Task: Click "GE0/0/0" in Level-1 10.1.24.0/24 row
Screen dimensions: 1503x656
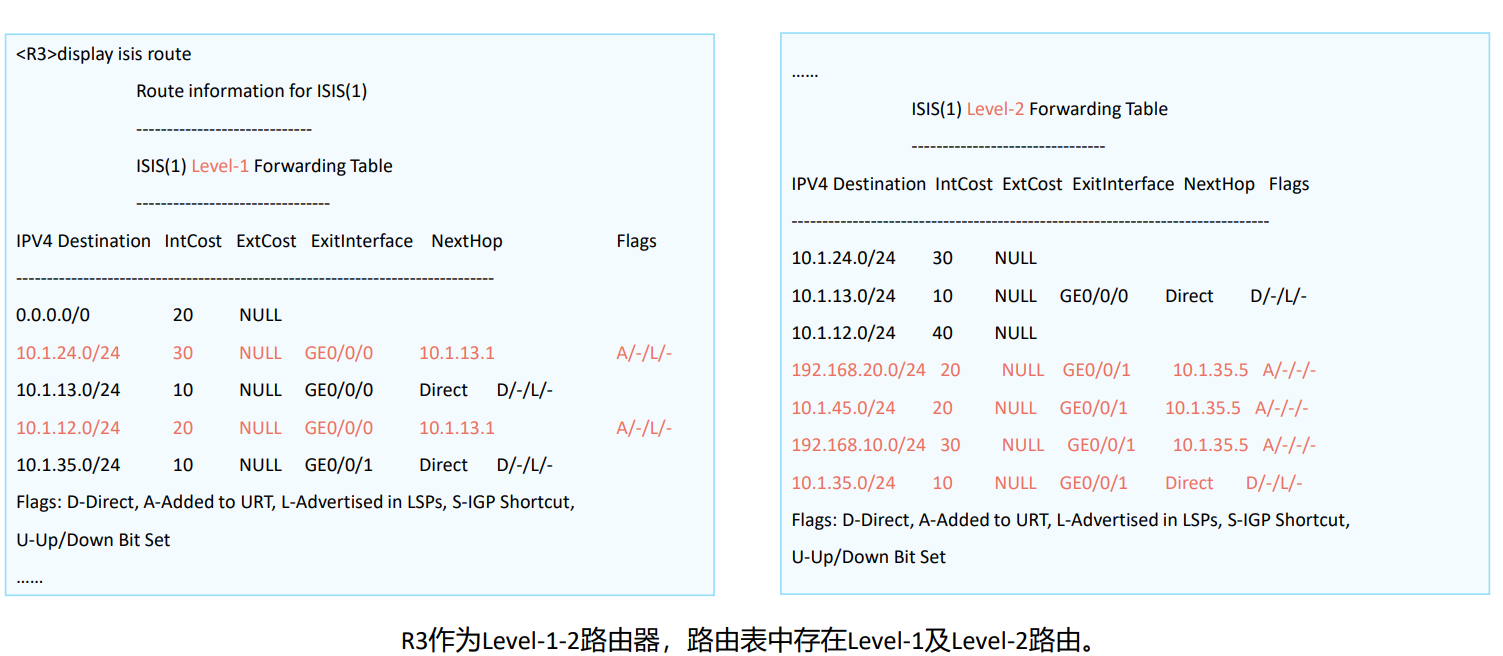Action: pos(339,353)
